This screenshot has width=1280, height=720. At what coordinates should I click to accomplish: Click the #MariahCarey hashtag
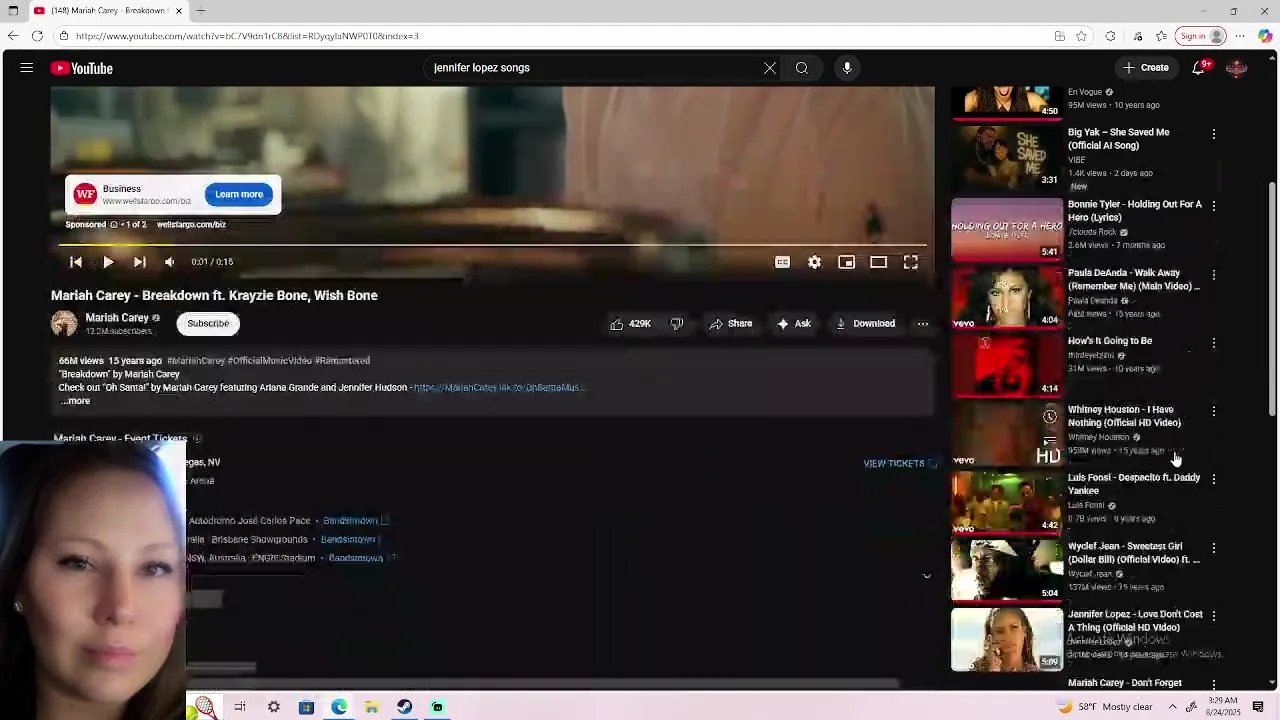tap(196, 361)
